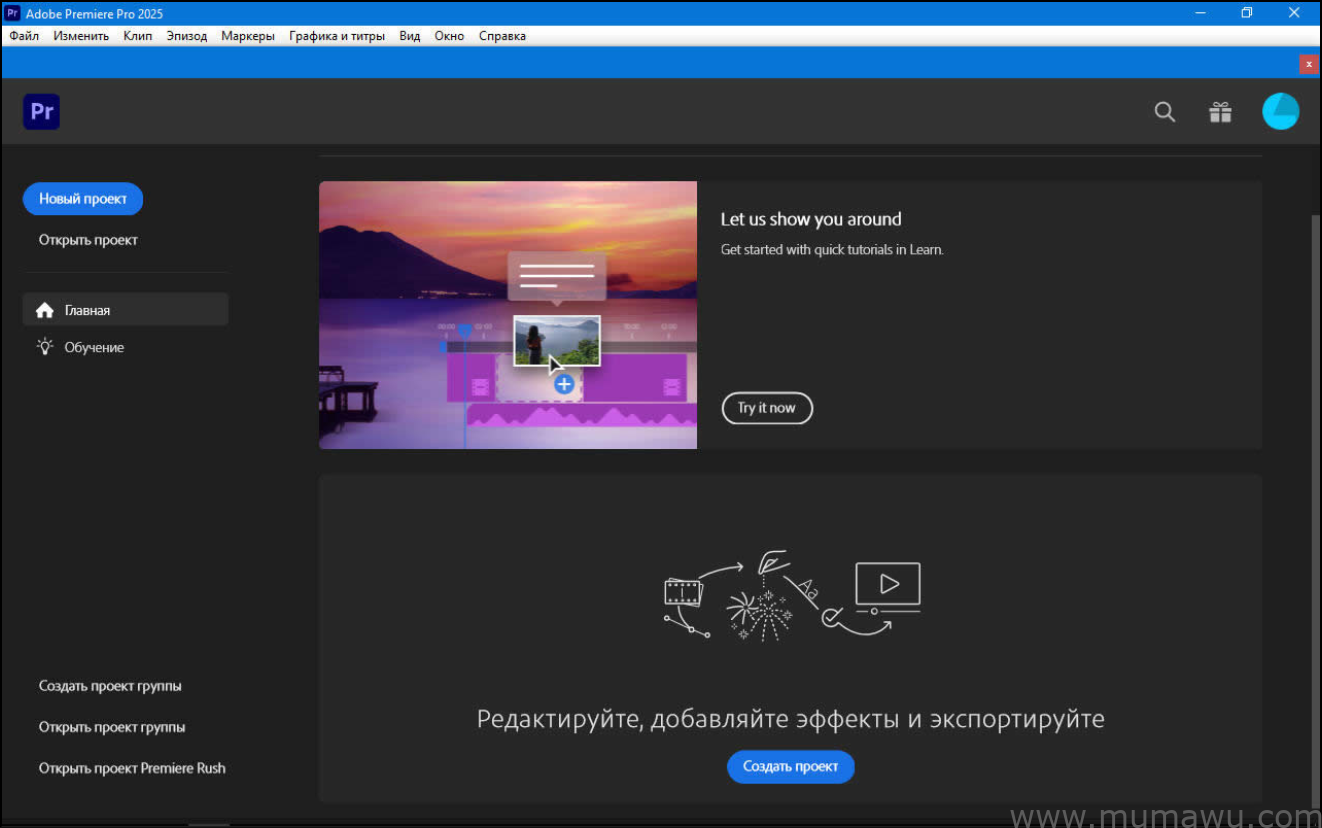Click the vertical scrollbar on the right
The width and height of the screenshot is (1322, 828).
pos(1315,400)
